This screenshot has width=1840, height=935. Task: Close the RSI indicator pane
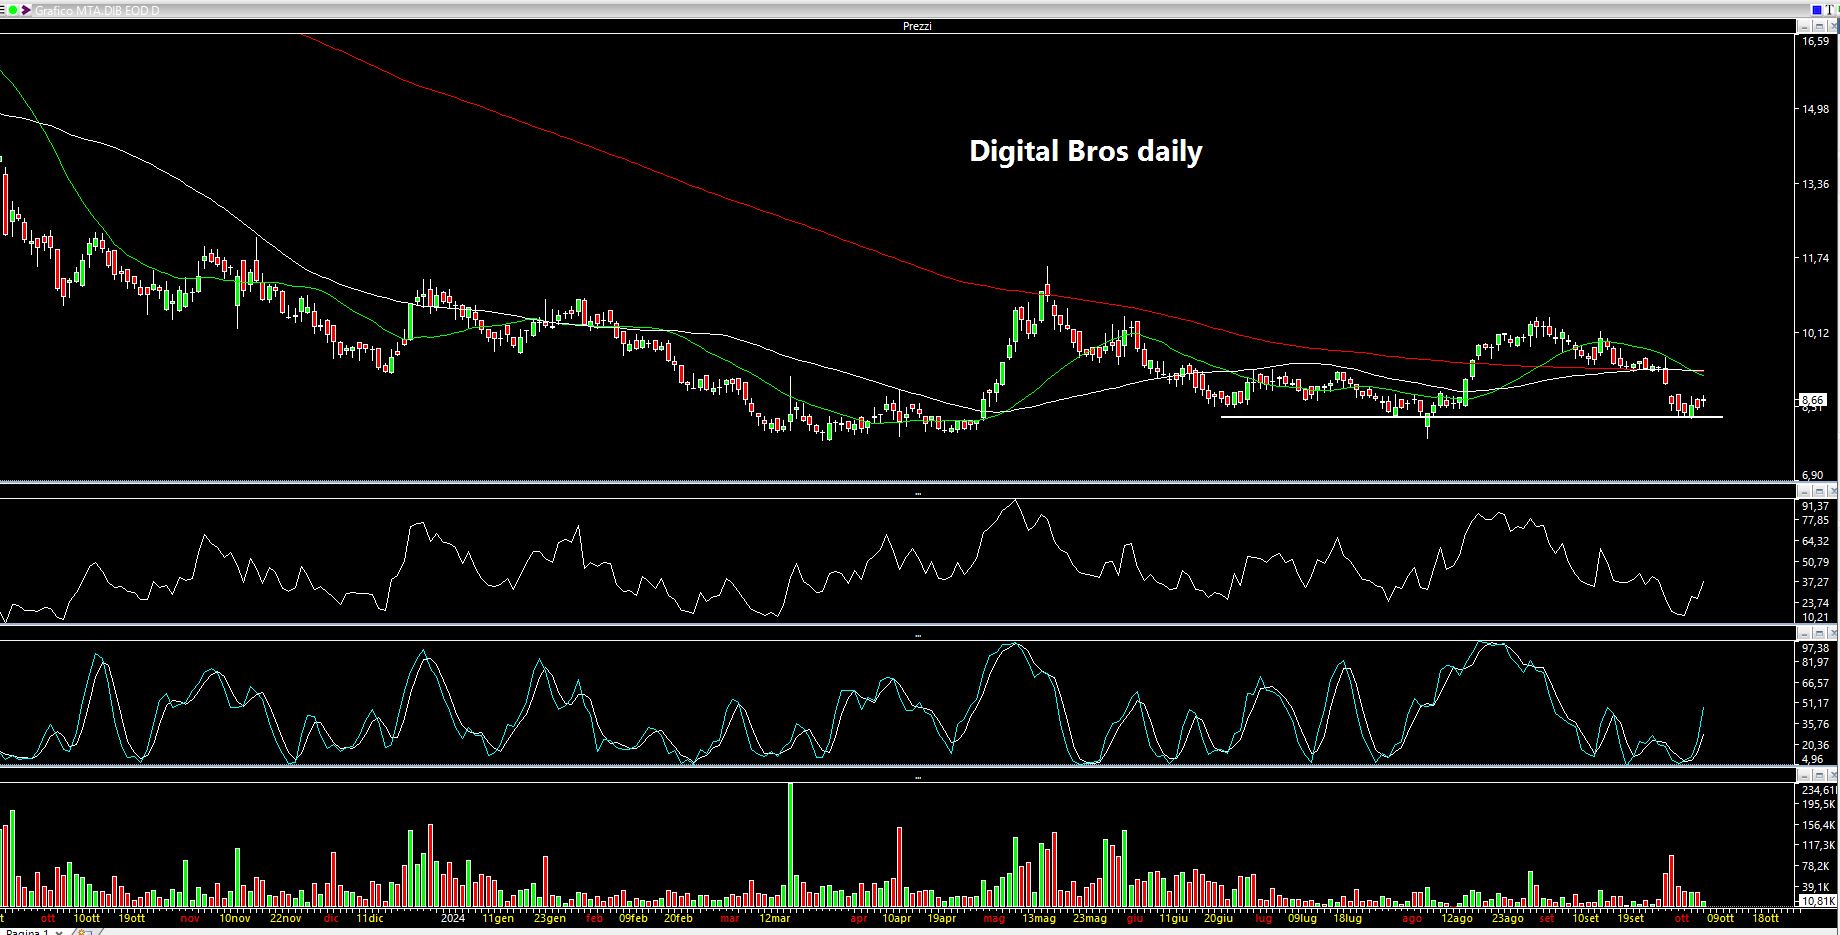tap(1833, 491)
